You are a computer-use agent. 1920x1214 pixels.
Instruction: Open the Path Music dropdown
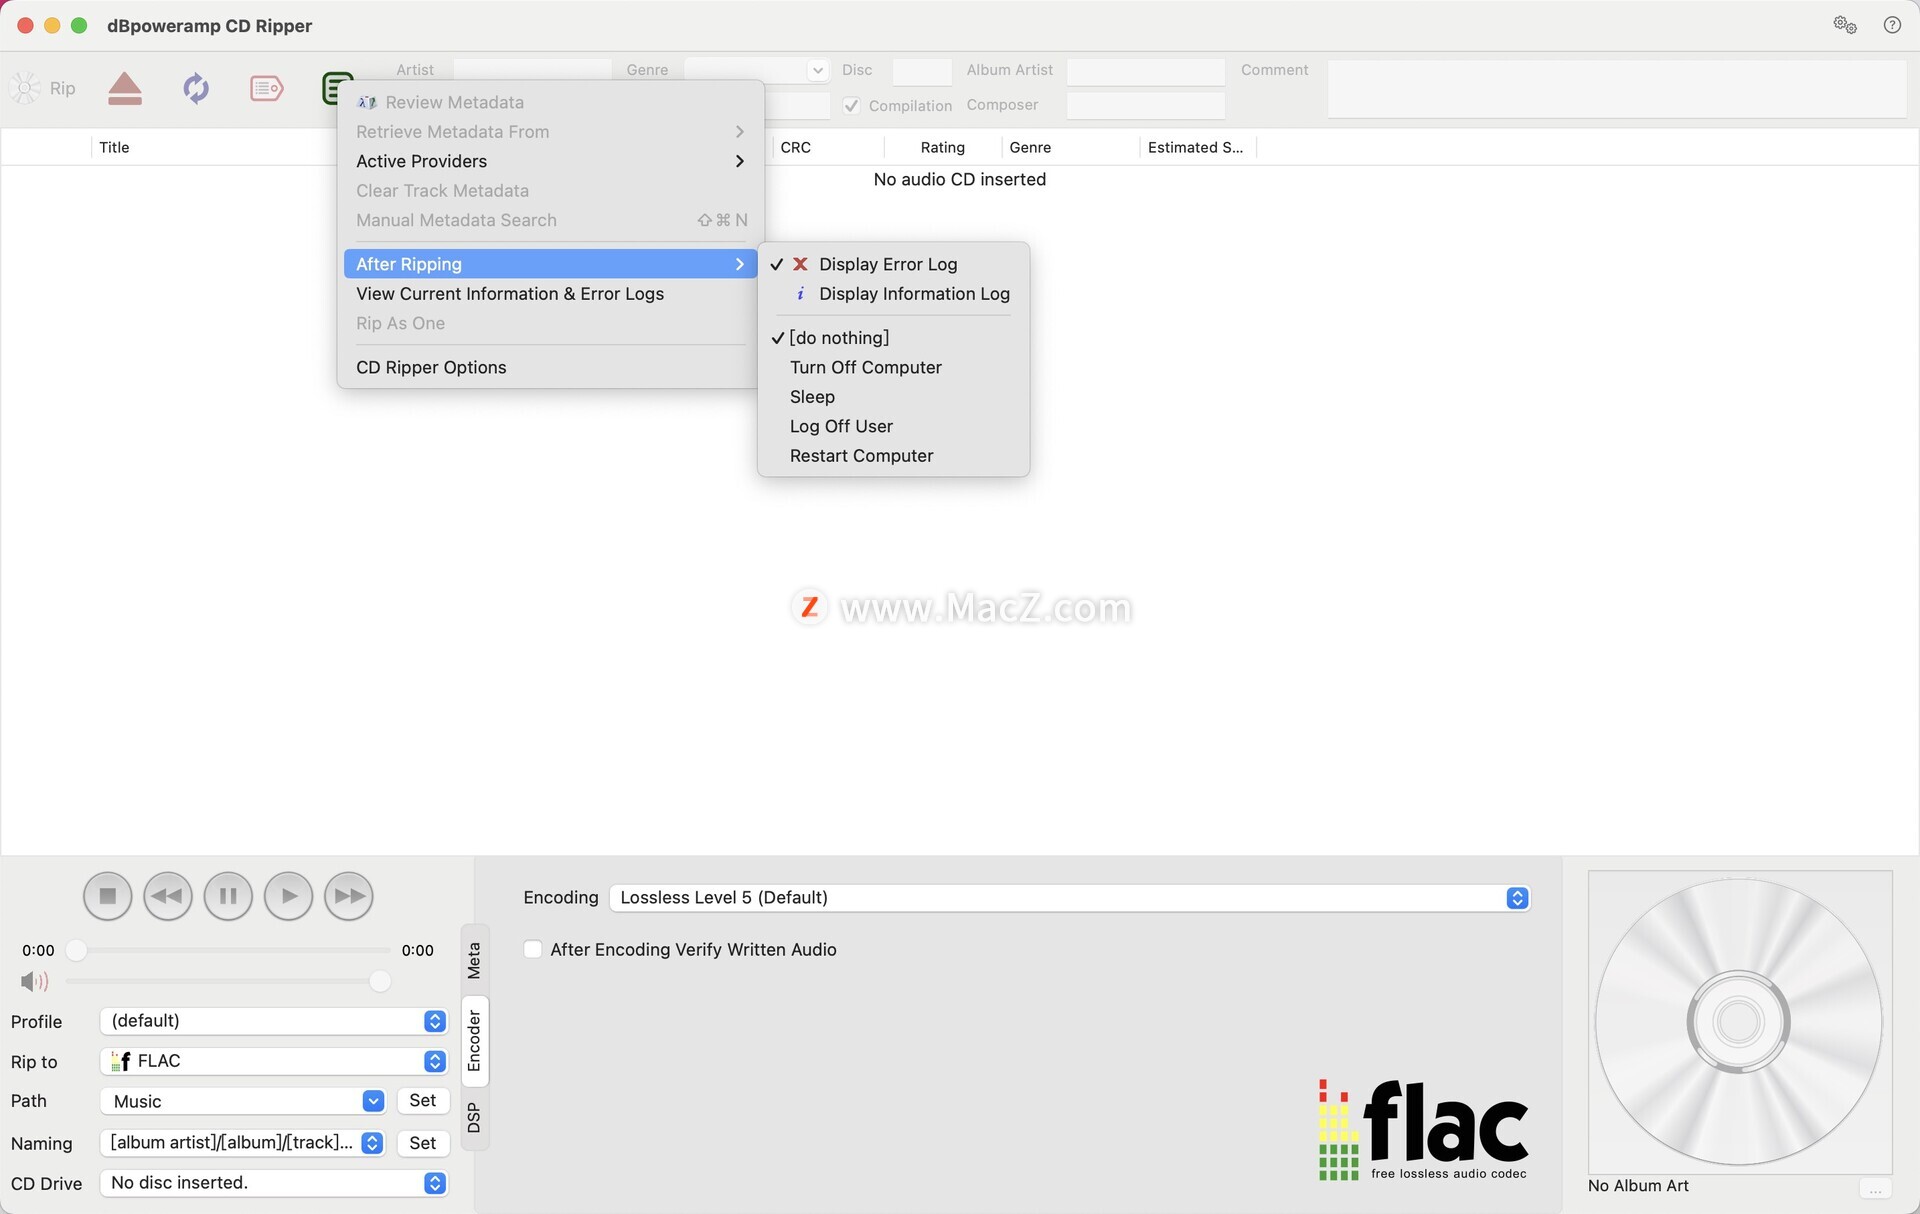pos(242,1101)
